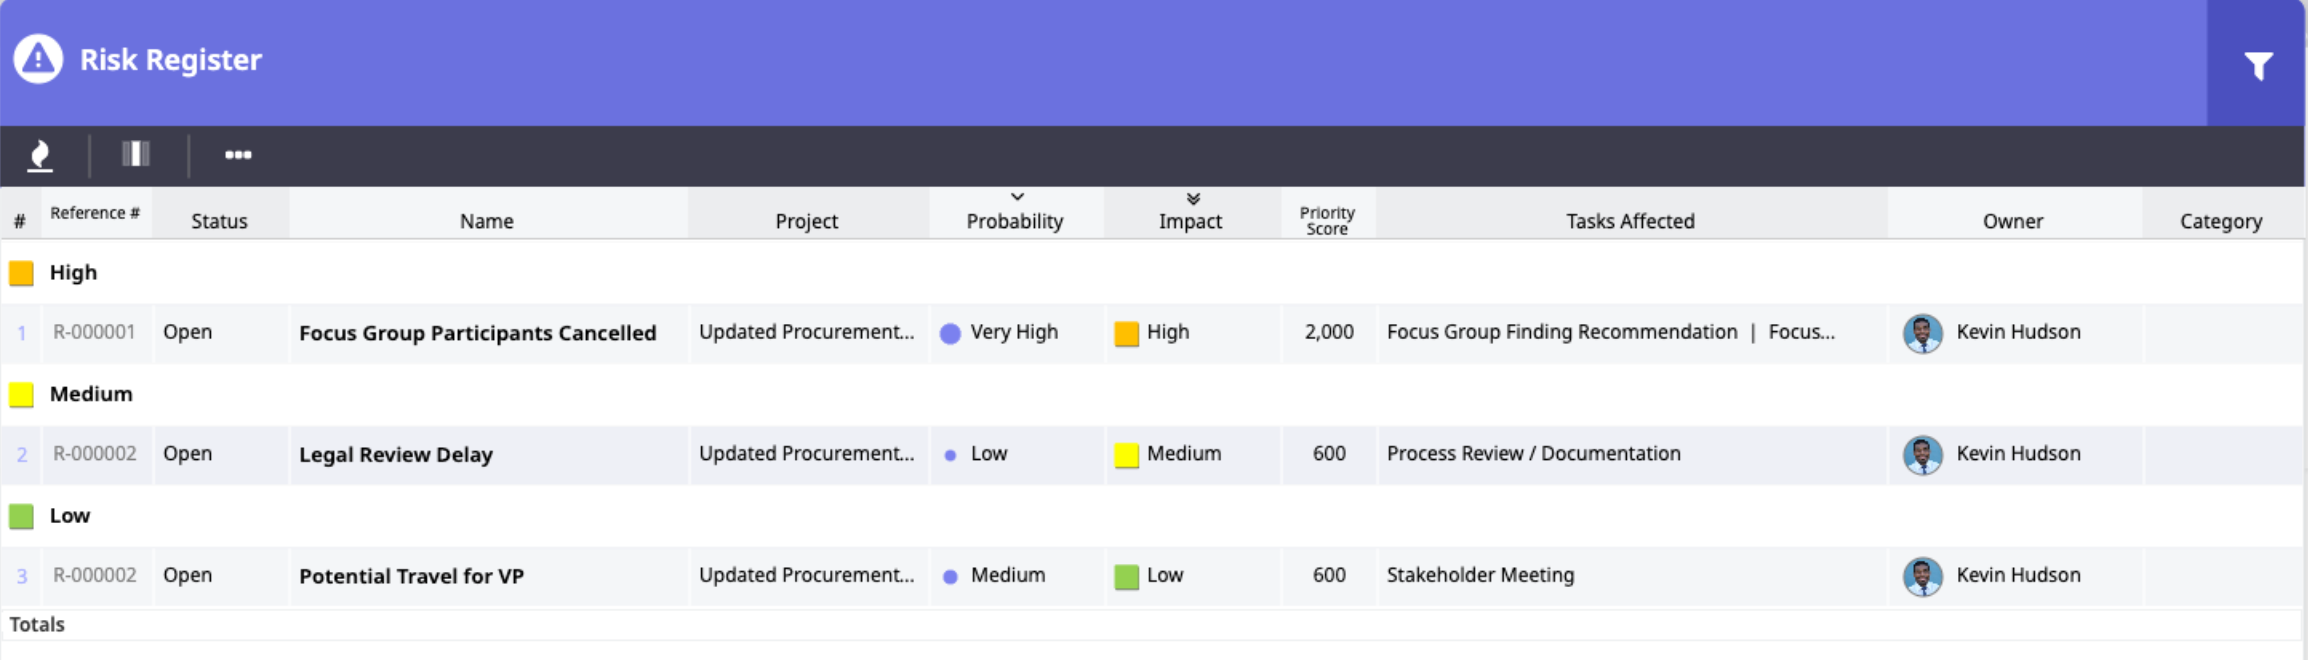Click the Very High probability cell

click(1013, 333)
